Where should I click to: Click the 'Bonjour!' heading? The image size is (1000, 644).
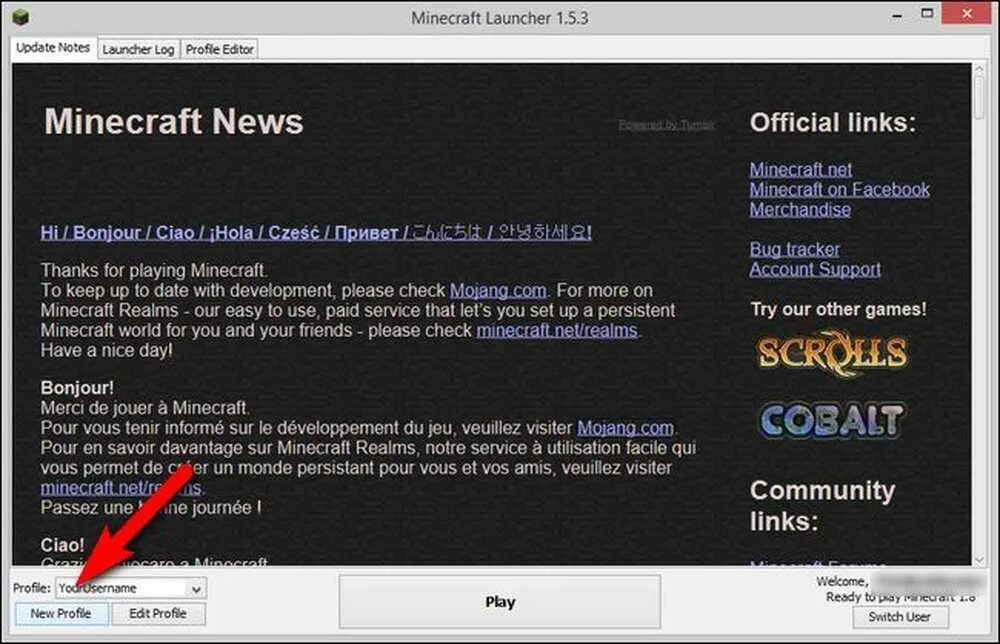point(77,388)
